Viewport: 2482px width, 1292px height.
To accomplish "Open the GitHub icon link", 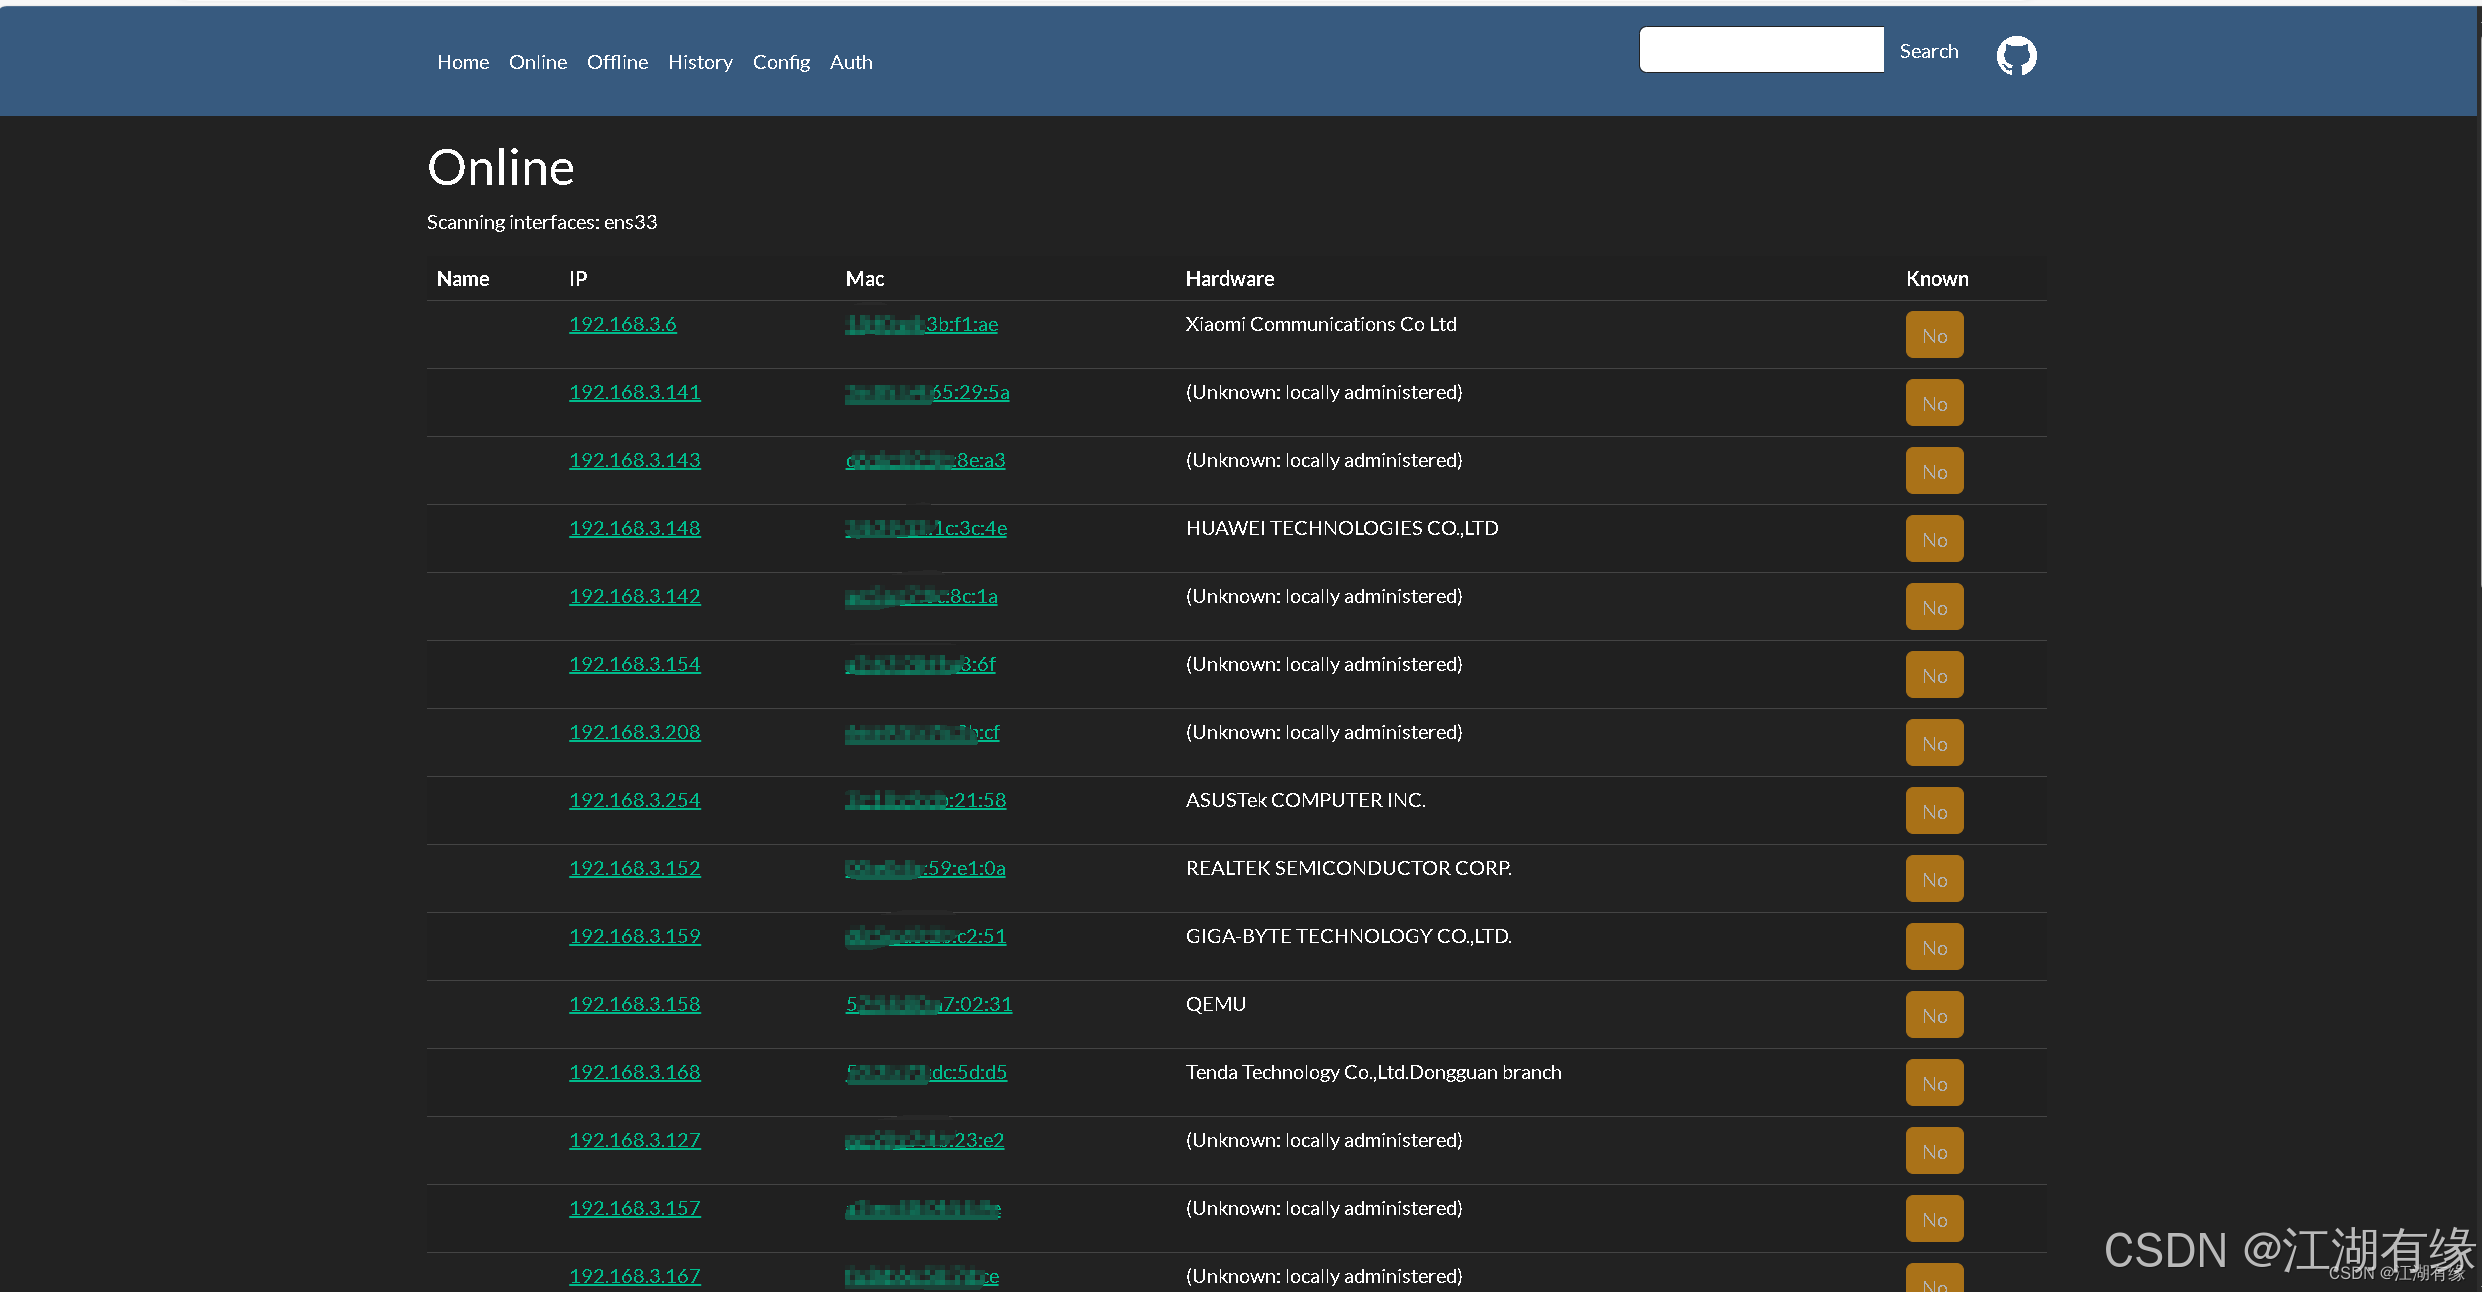I will (2016, 56).
